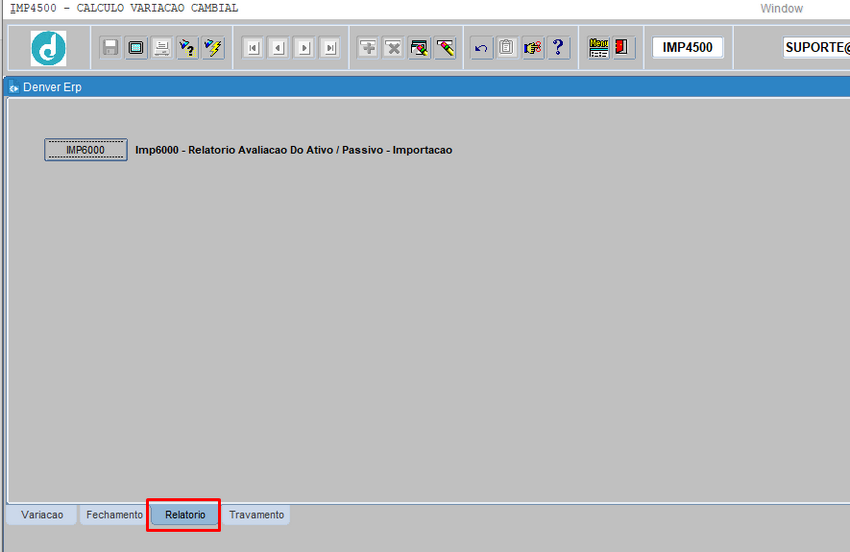The width and height of the screenshot is (850, 552).
Task: Select the Travamento tab
Action: pos(256,515)
